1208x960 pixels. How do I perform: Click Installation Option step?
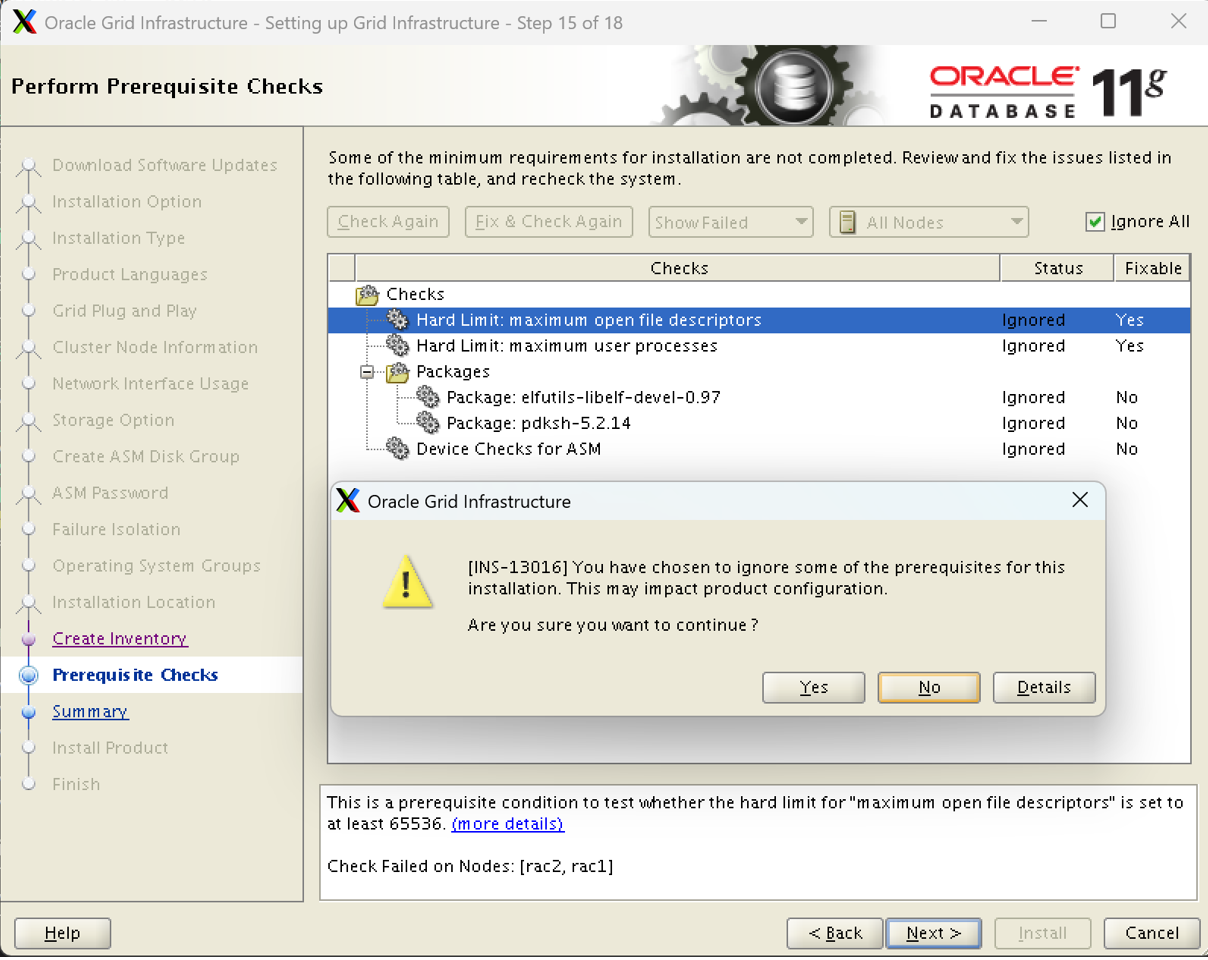(x=127, y=202)
